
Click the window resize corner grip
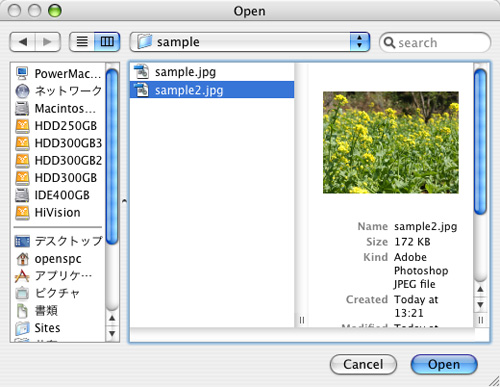click(494, 381)
